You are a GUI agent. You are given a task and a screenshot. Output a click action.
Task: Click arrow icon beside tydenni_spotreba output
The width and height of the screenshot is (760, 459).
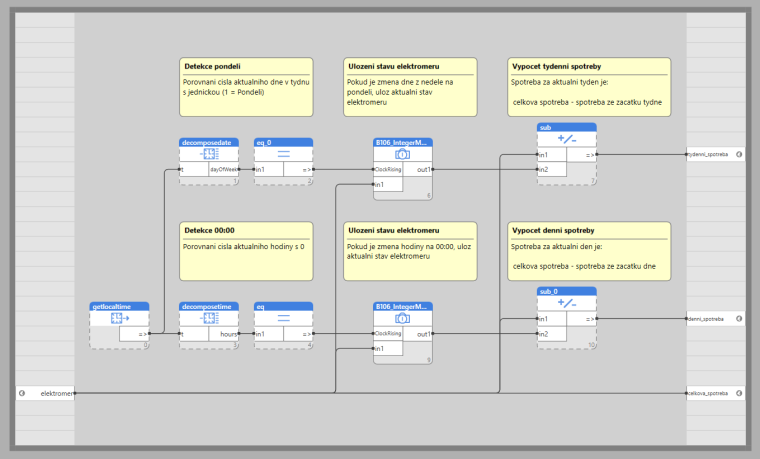point(738,154)
